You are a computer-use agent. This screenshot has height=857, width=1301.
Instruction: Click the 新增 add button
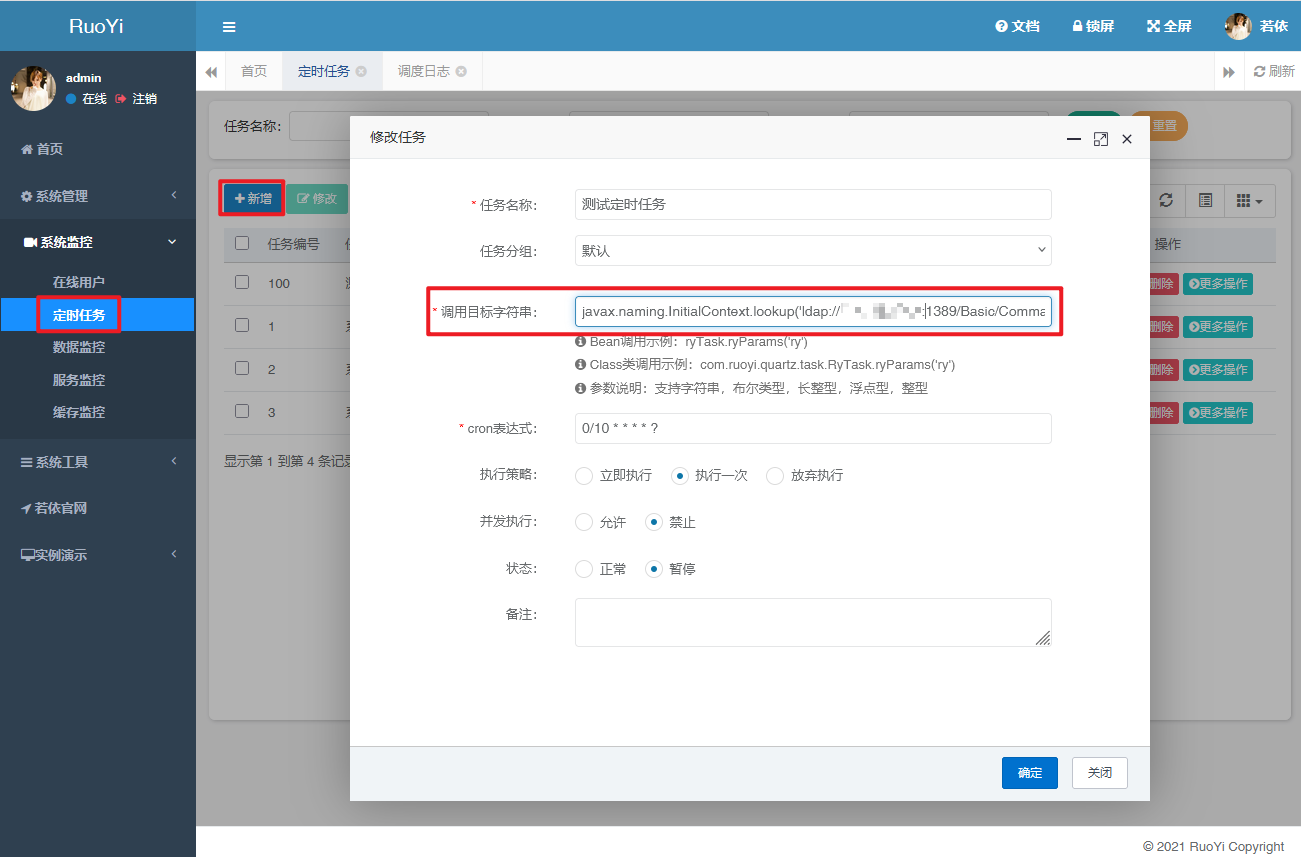[x=253, y=199]
